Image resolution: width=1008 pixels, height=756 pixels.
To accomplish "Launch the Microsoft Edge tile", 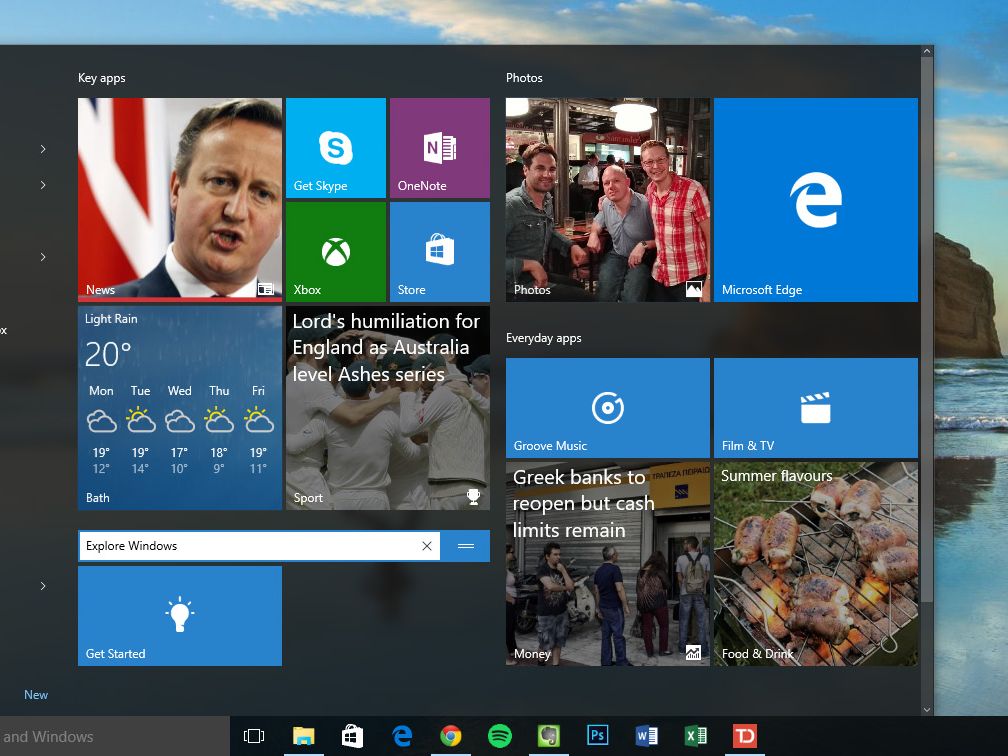I will [x=816, y=200].
